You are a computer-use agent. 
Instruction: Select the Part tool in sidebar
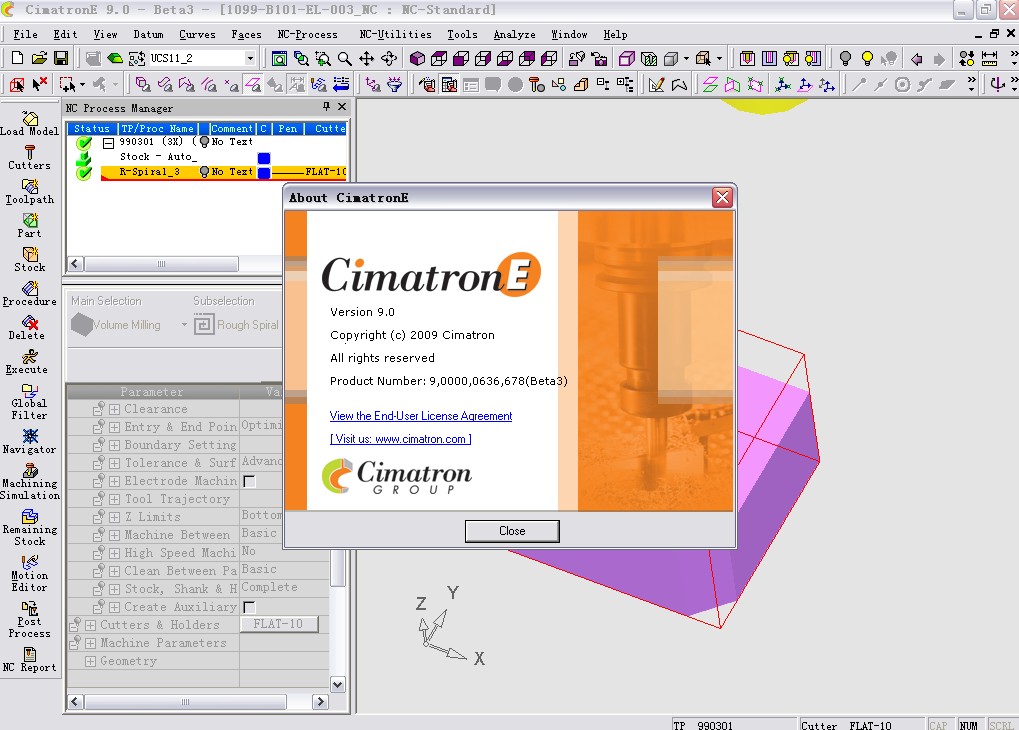click(x=29, y=226)
